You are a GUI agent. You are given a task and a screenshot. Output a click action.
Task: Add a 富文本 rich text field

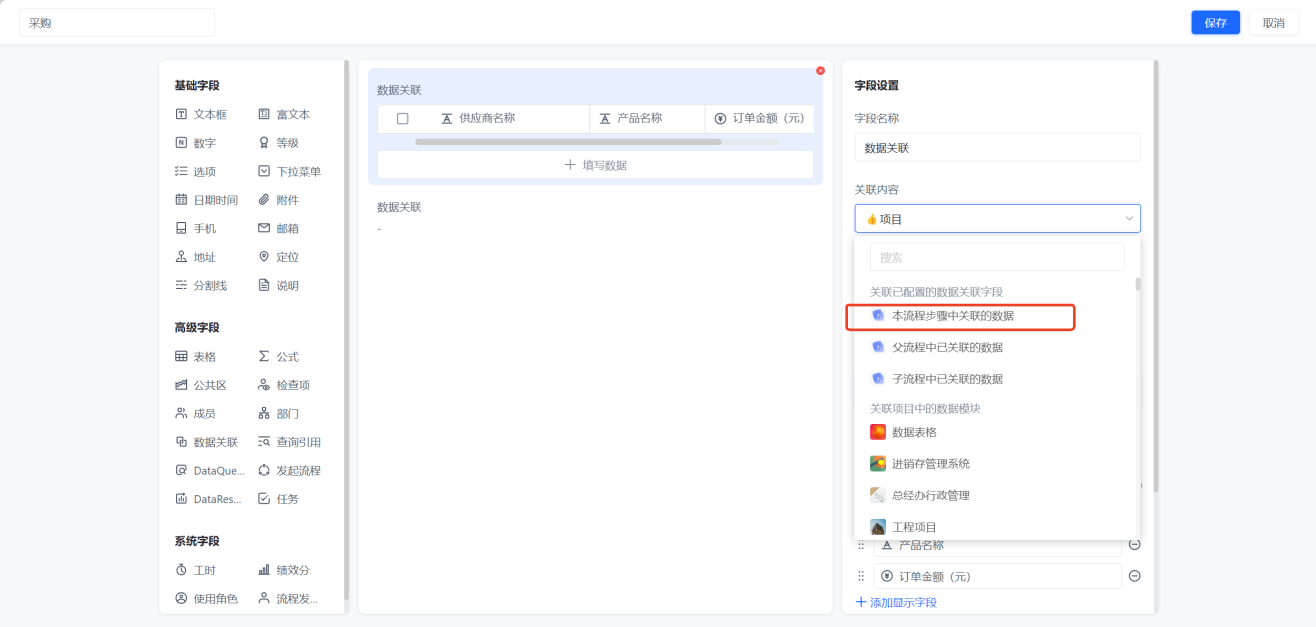(285, 115)
